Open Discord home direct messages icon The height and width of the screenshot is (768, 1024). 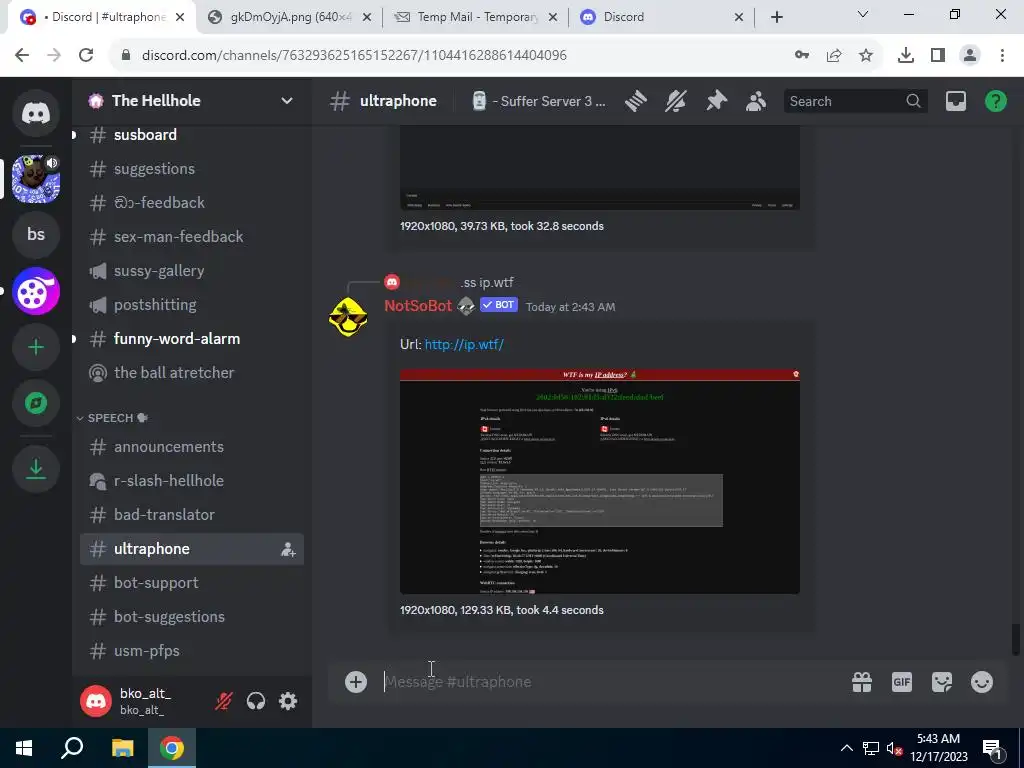coord(36,113)
